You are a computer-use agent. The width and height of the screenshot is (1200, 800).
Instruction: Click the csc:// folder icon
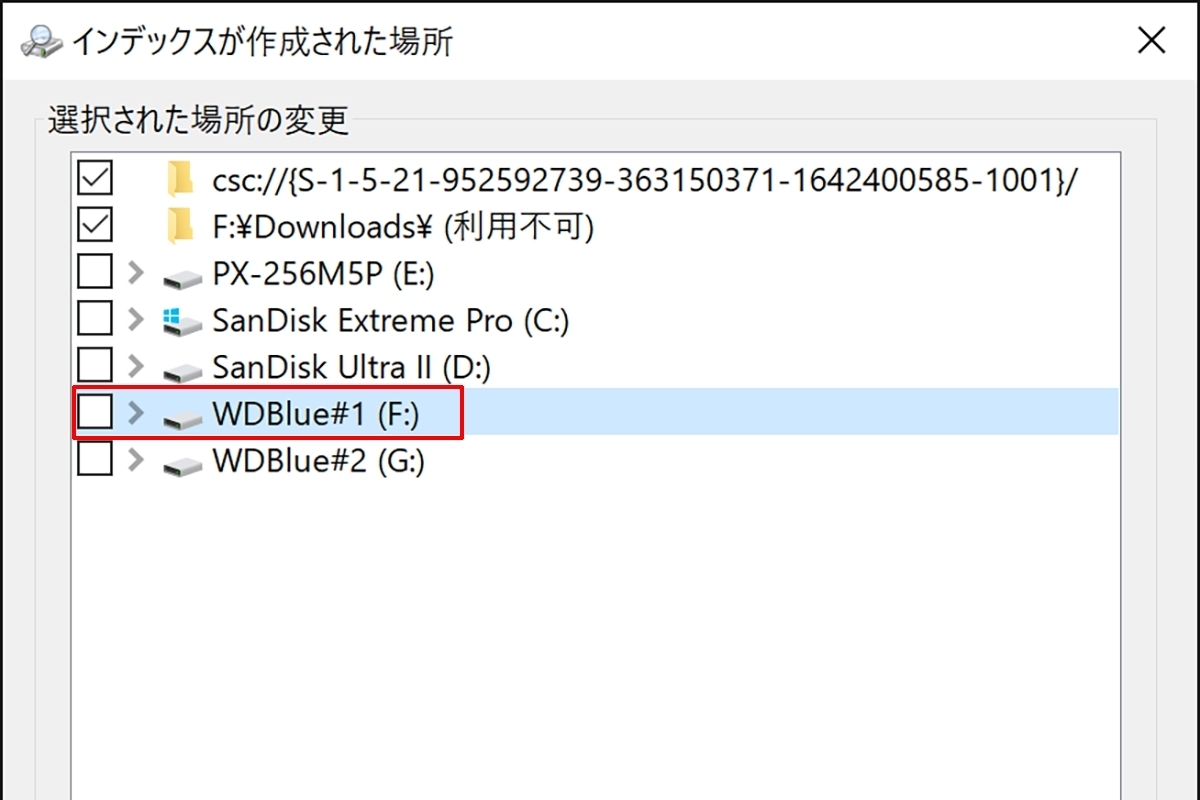180,181
